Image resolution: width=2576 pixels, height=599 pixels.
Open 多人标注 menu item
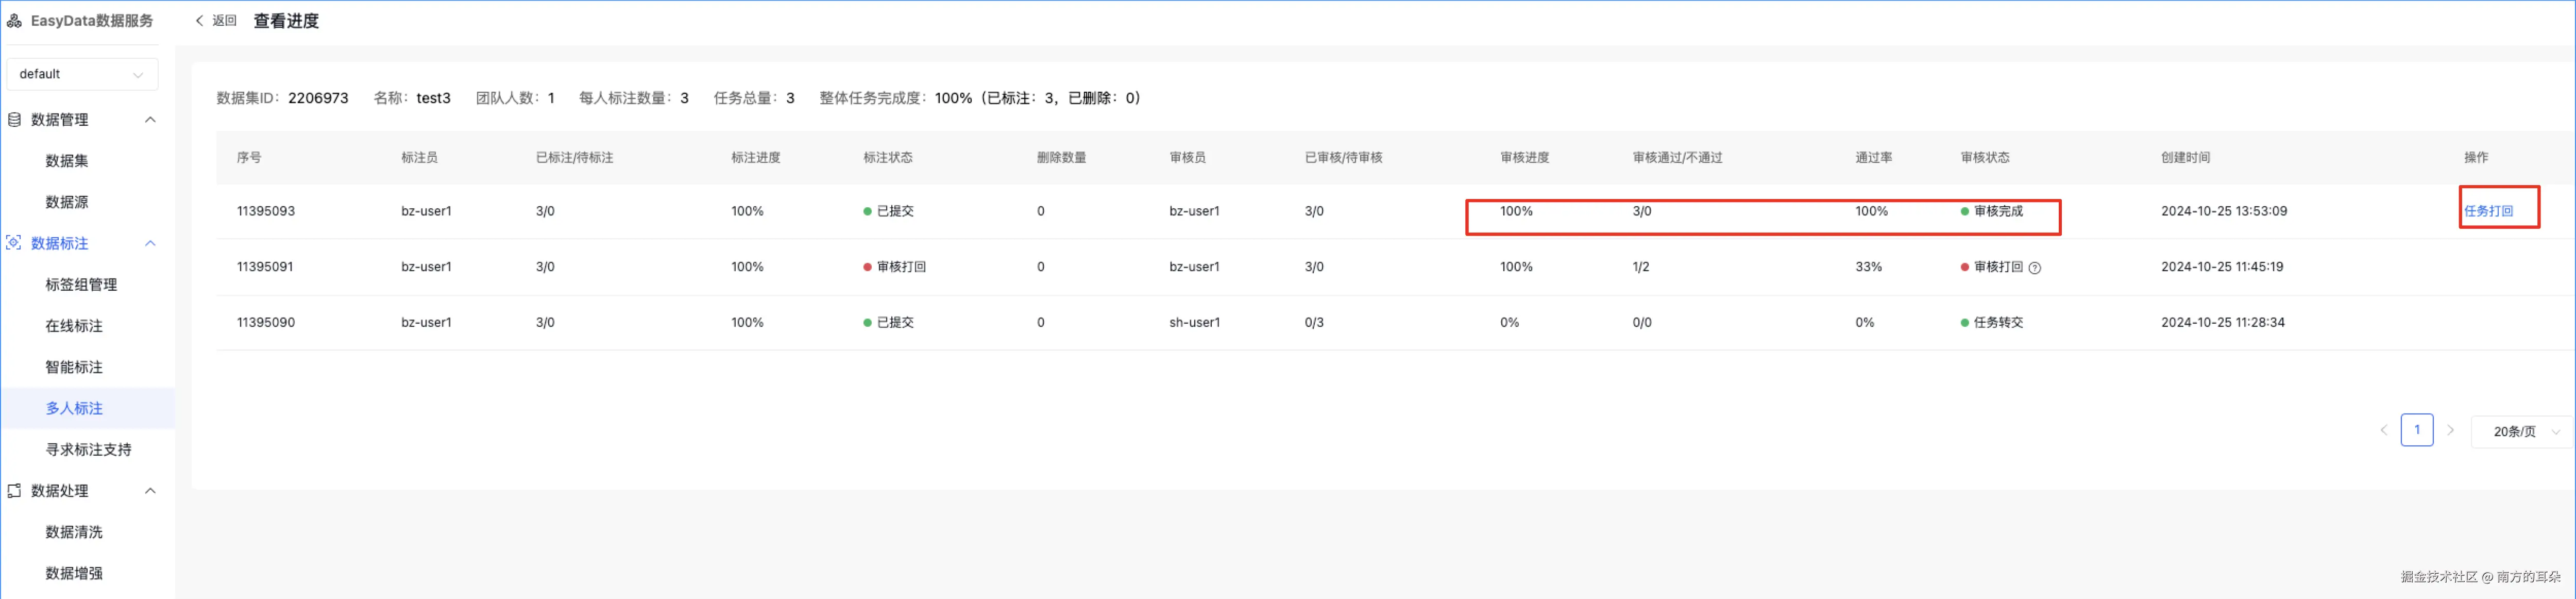point(74,408)
